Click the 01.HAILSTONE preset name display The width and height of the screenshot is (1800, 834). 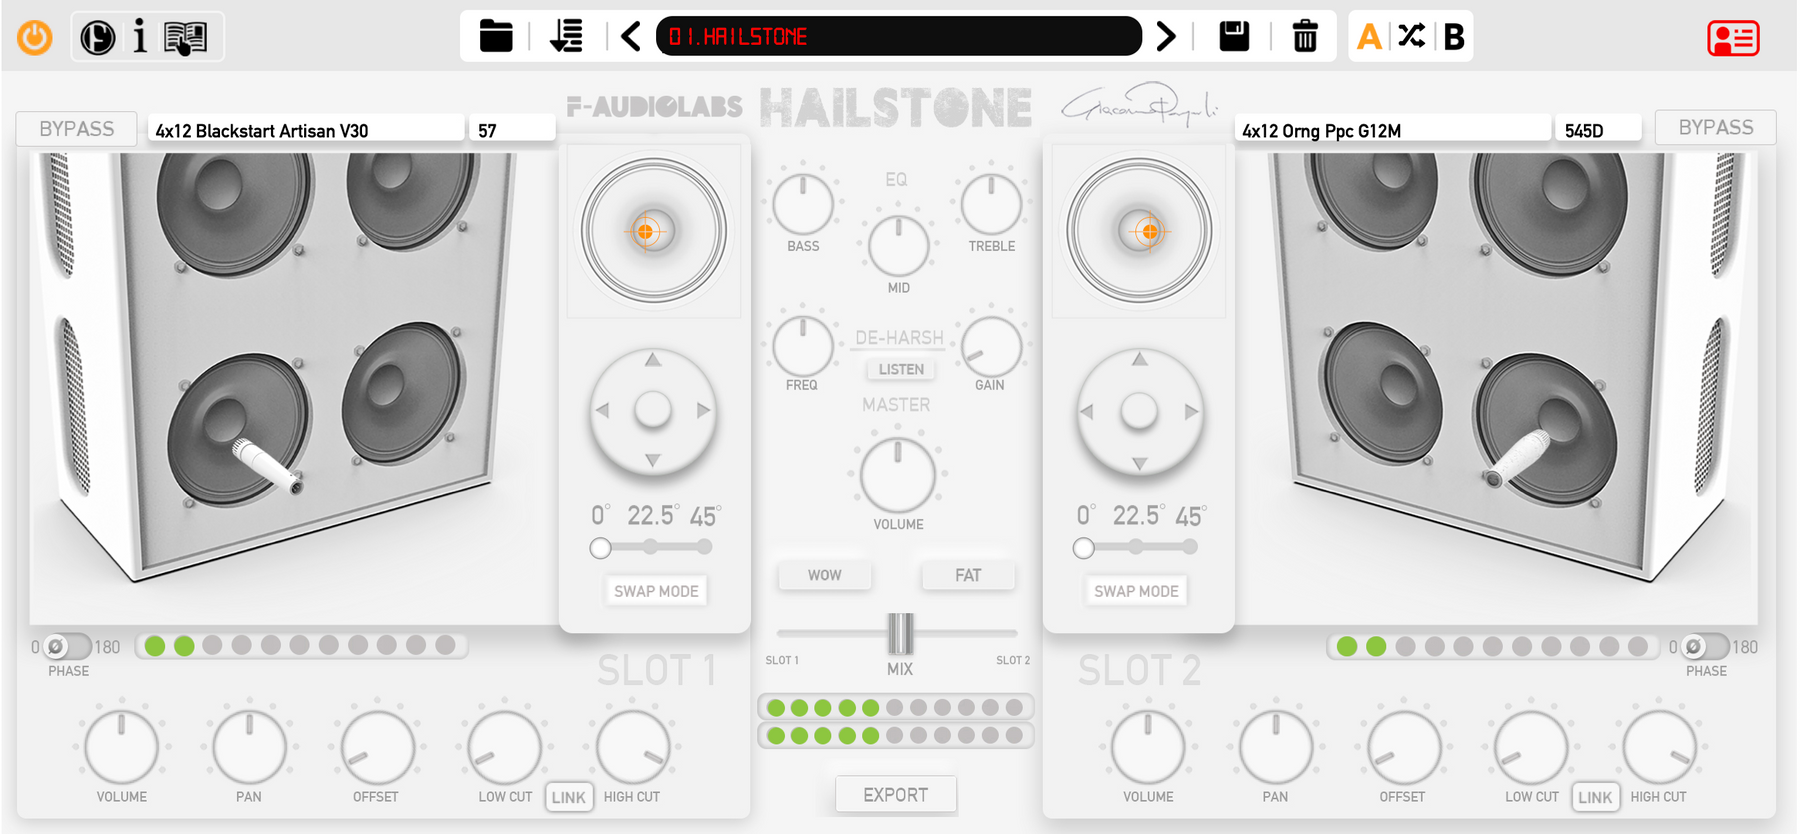pos(898,37)
